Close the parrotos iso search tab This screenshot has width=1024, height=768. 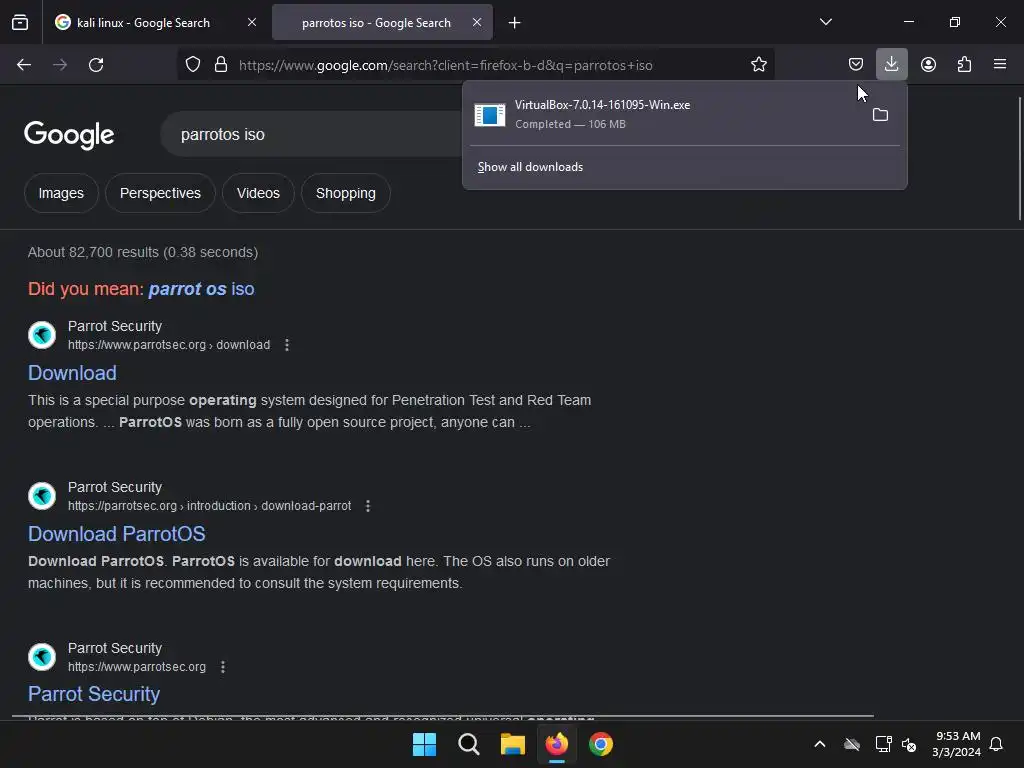[x=477, y=22]
